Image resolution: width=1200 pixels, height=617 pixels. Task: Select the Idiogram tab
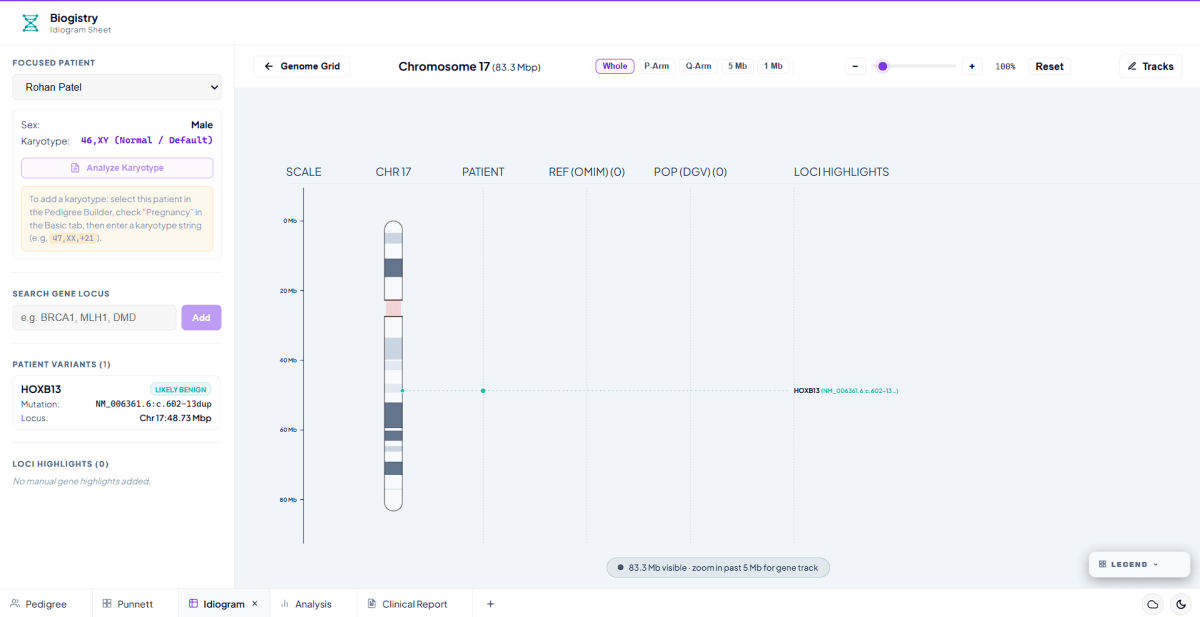[x=217, y=604]
